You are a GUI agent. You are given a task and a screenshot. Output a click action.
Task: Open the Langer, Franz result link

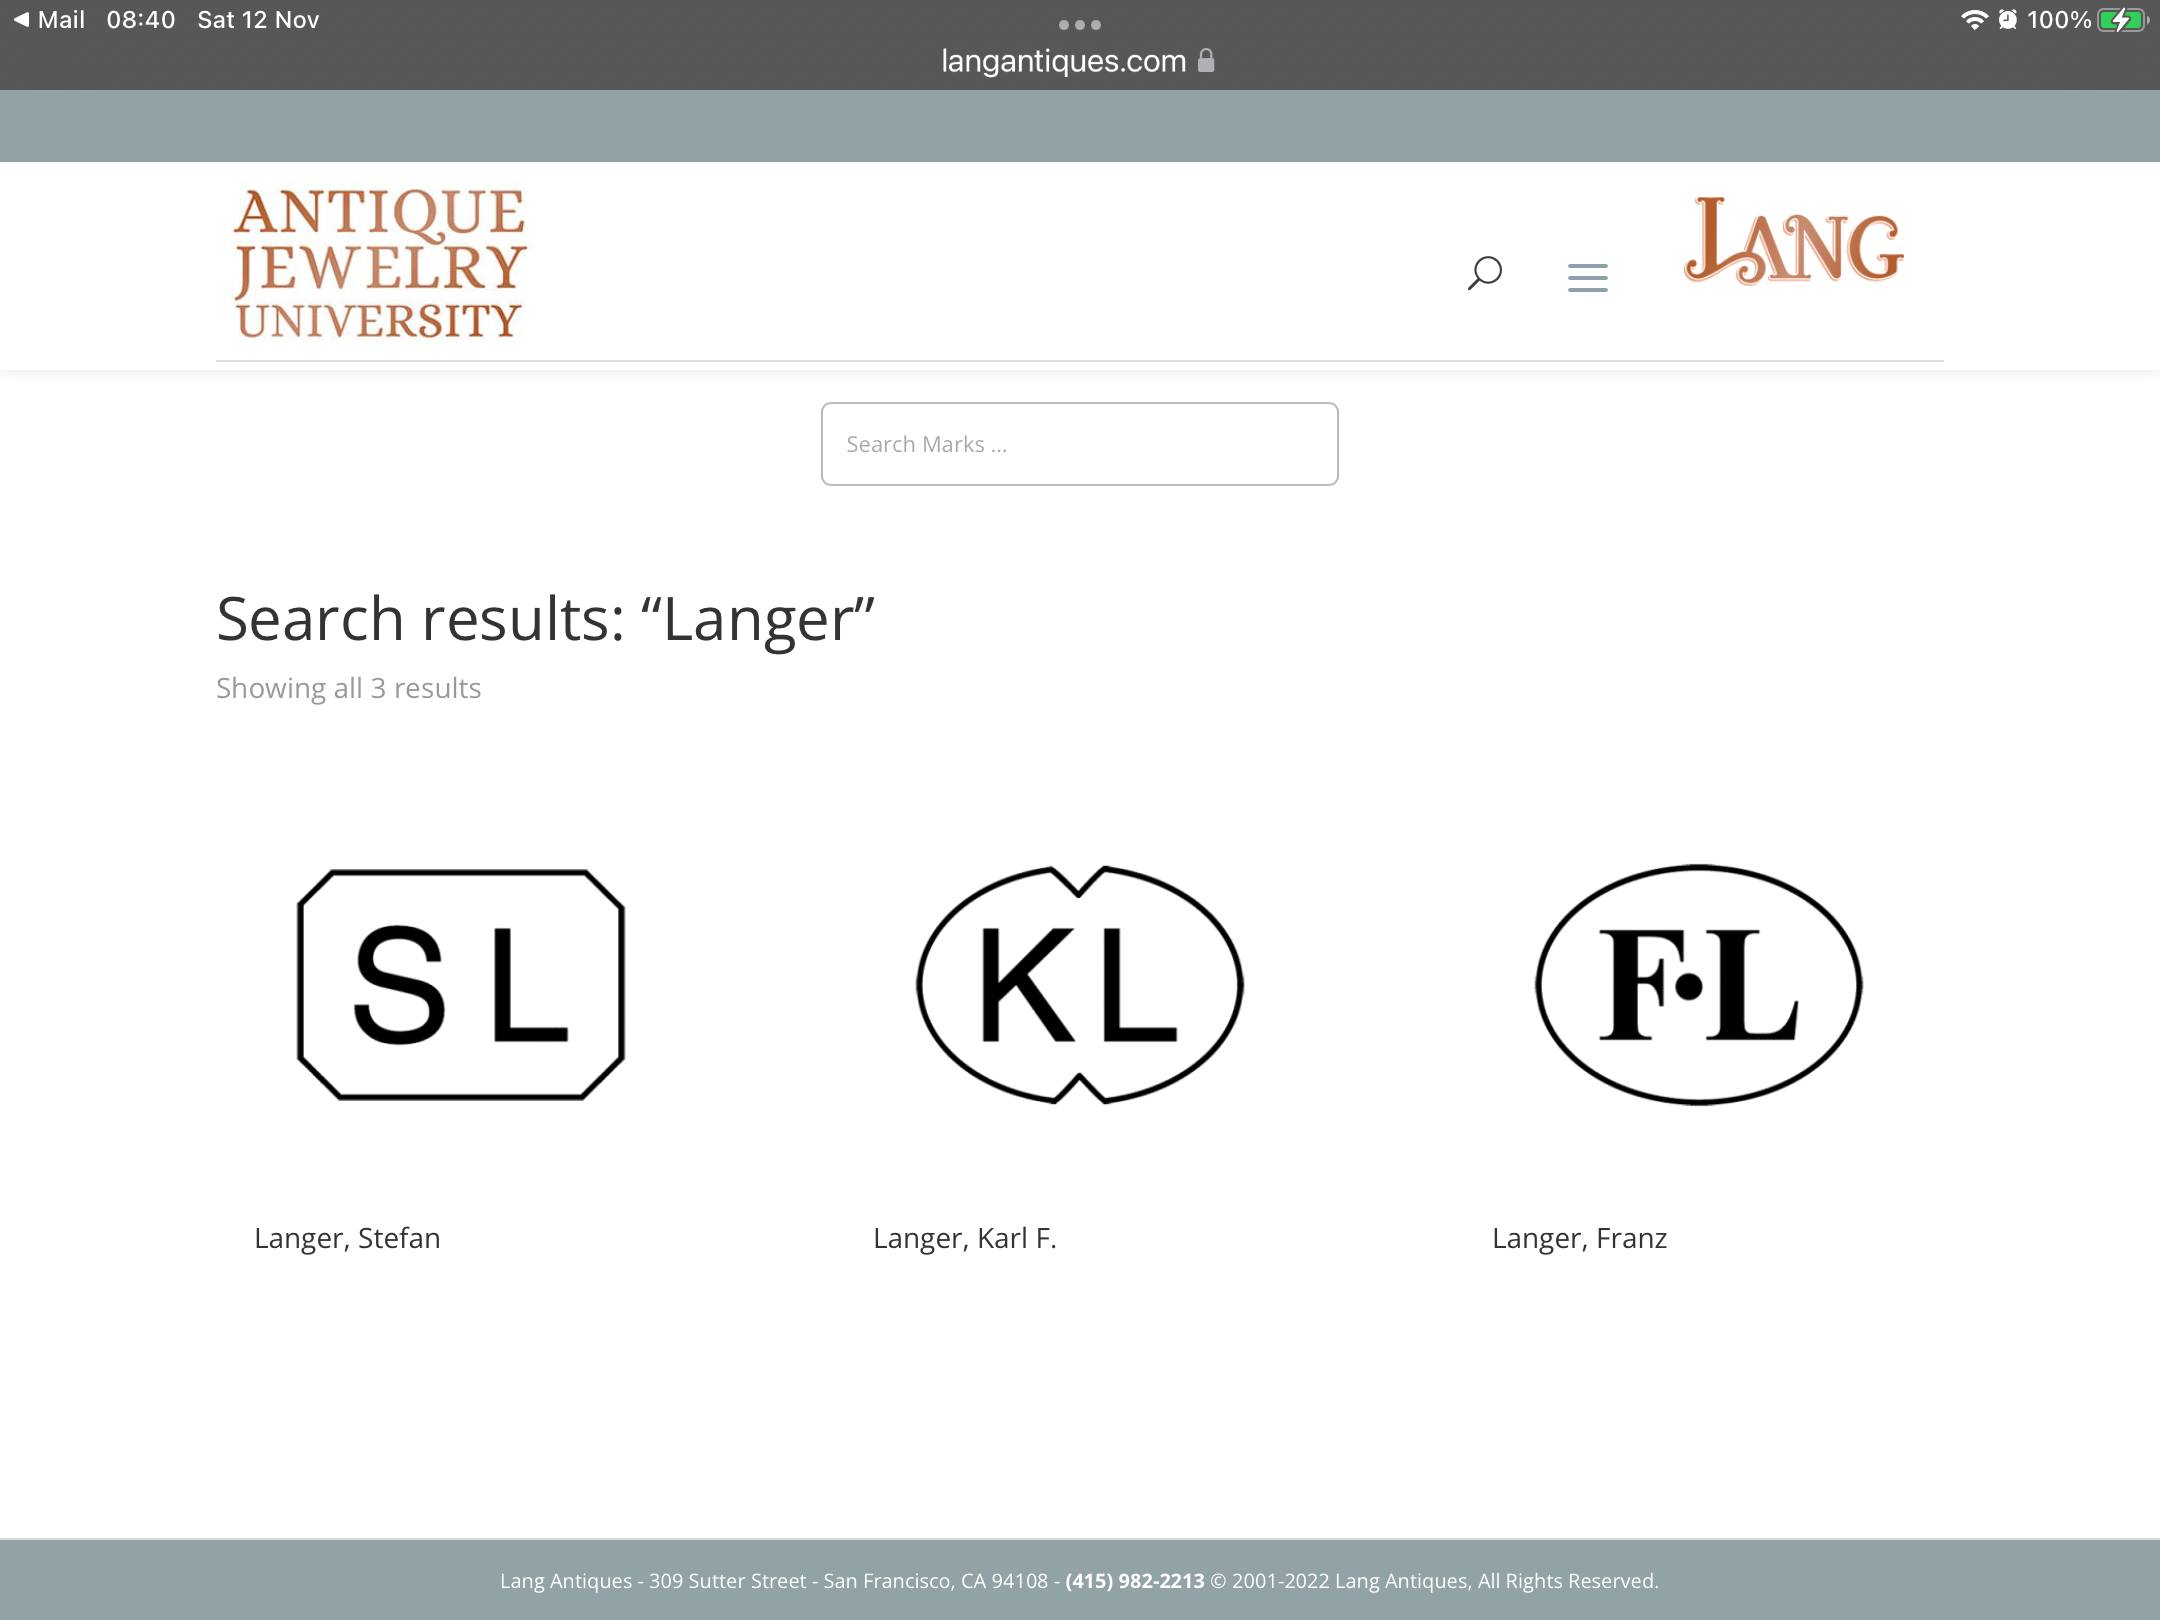pyautogui.click(x=1579, y=1238)
